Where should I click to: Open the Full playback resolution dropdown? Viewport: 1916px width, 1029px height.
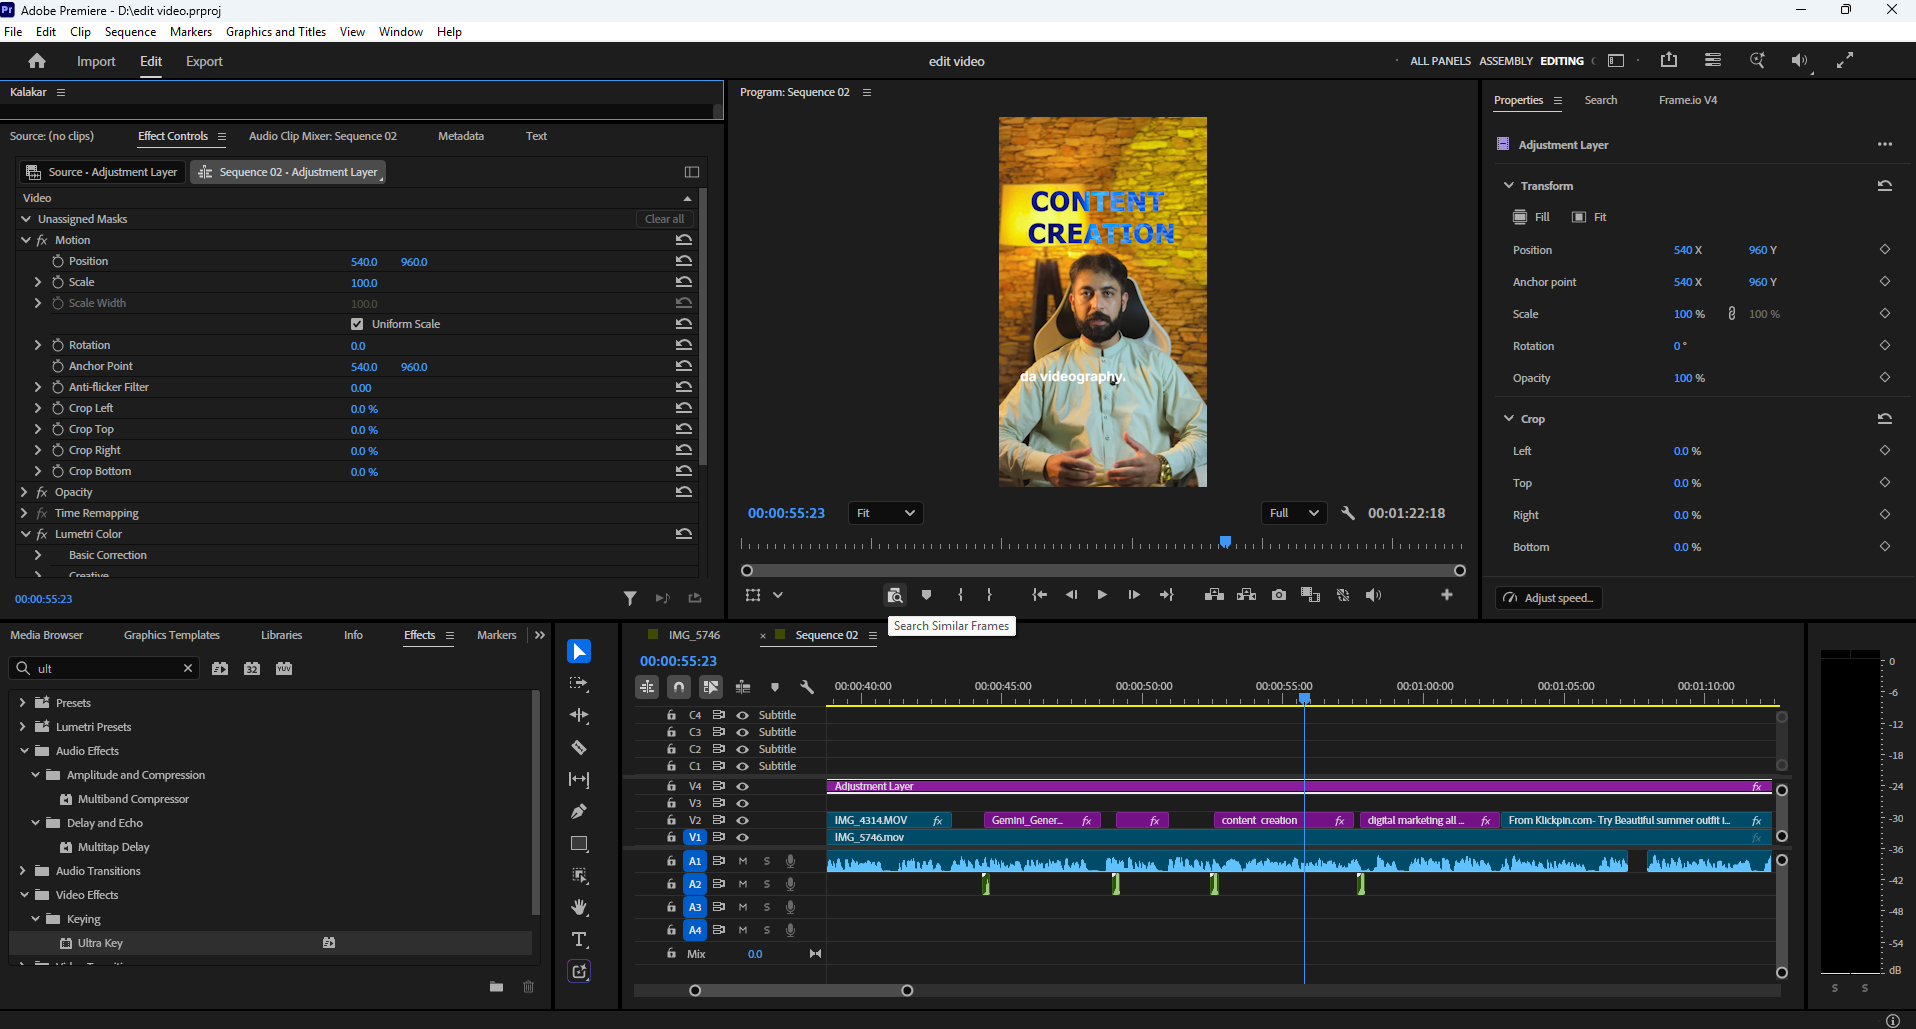pos(1294,513)
